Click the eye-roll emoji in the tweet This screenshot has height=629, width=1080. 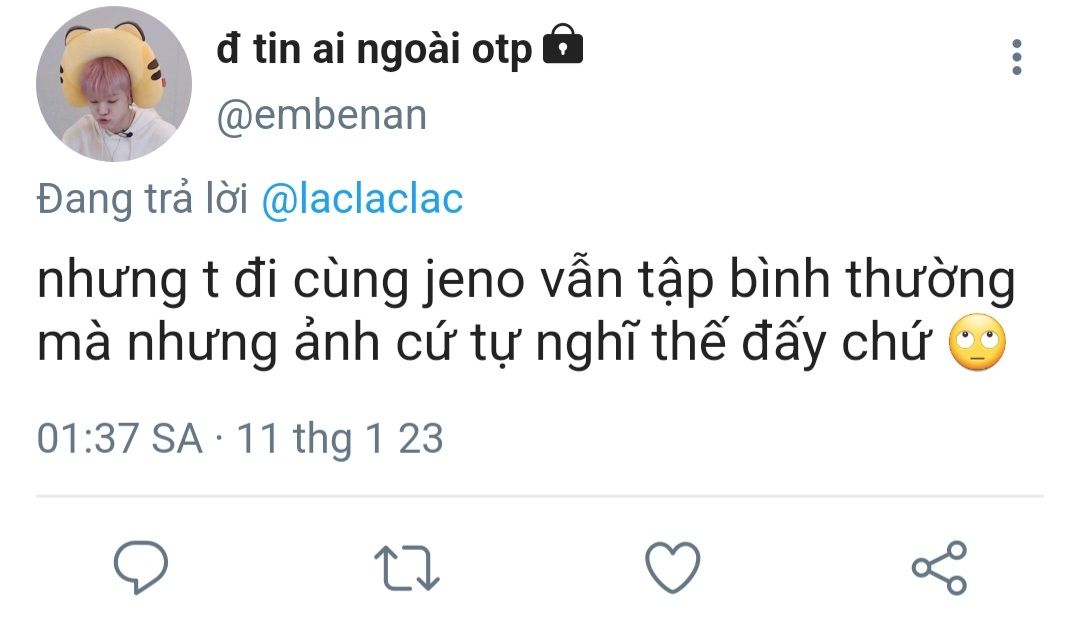(976, 343)
